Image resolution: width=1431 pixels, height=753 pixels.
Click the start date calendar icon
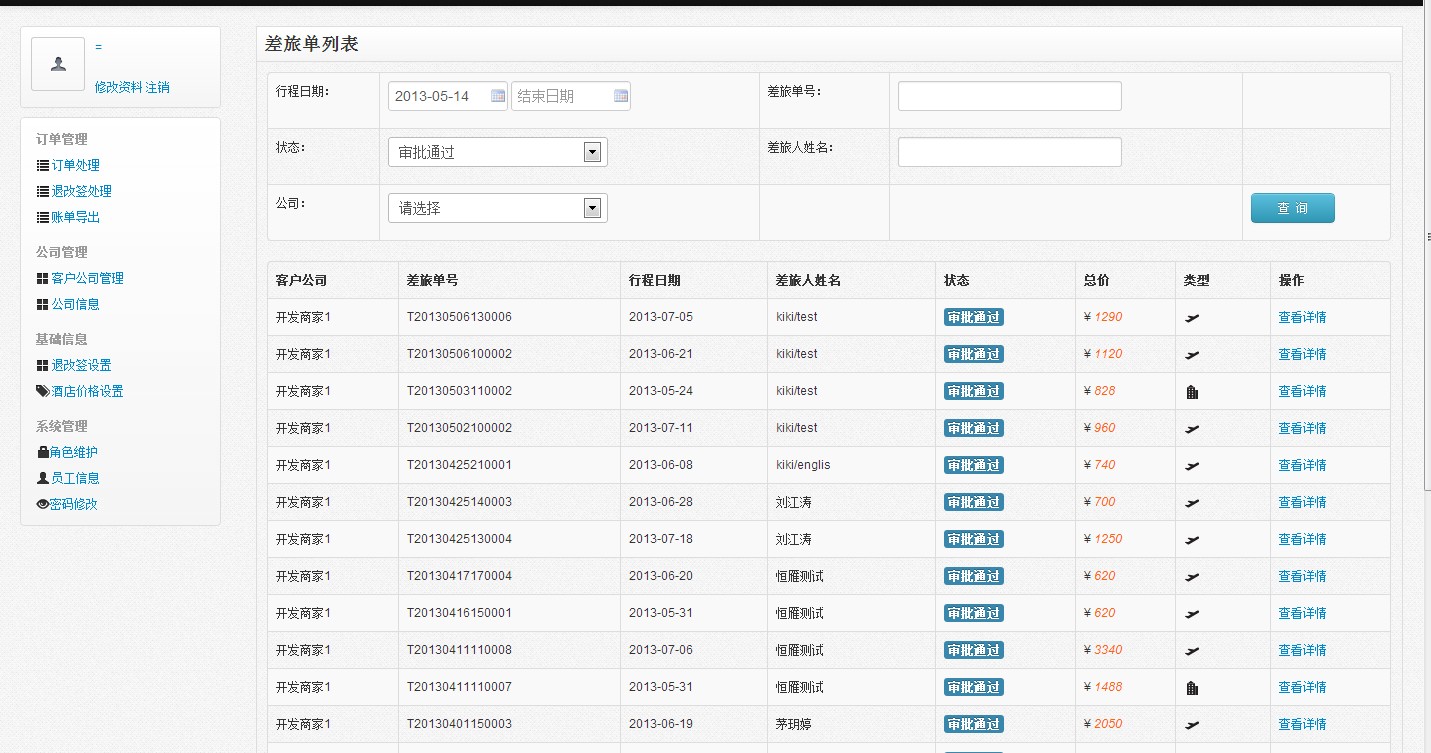tap(498, 96)
